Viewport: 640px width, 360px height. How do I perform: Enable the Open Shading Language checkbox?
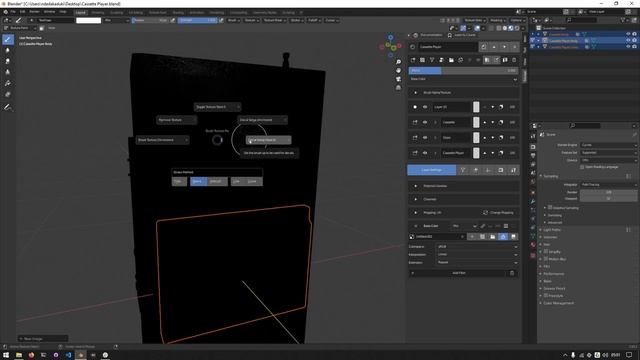coord(582,167)
